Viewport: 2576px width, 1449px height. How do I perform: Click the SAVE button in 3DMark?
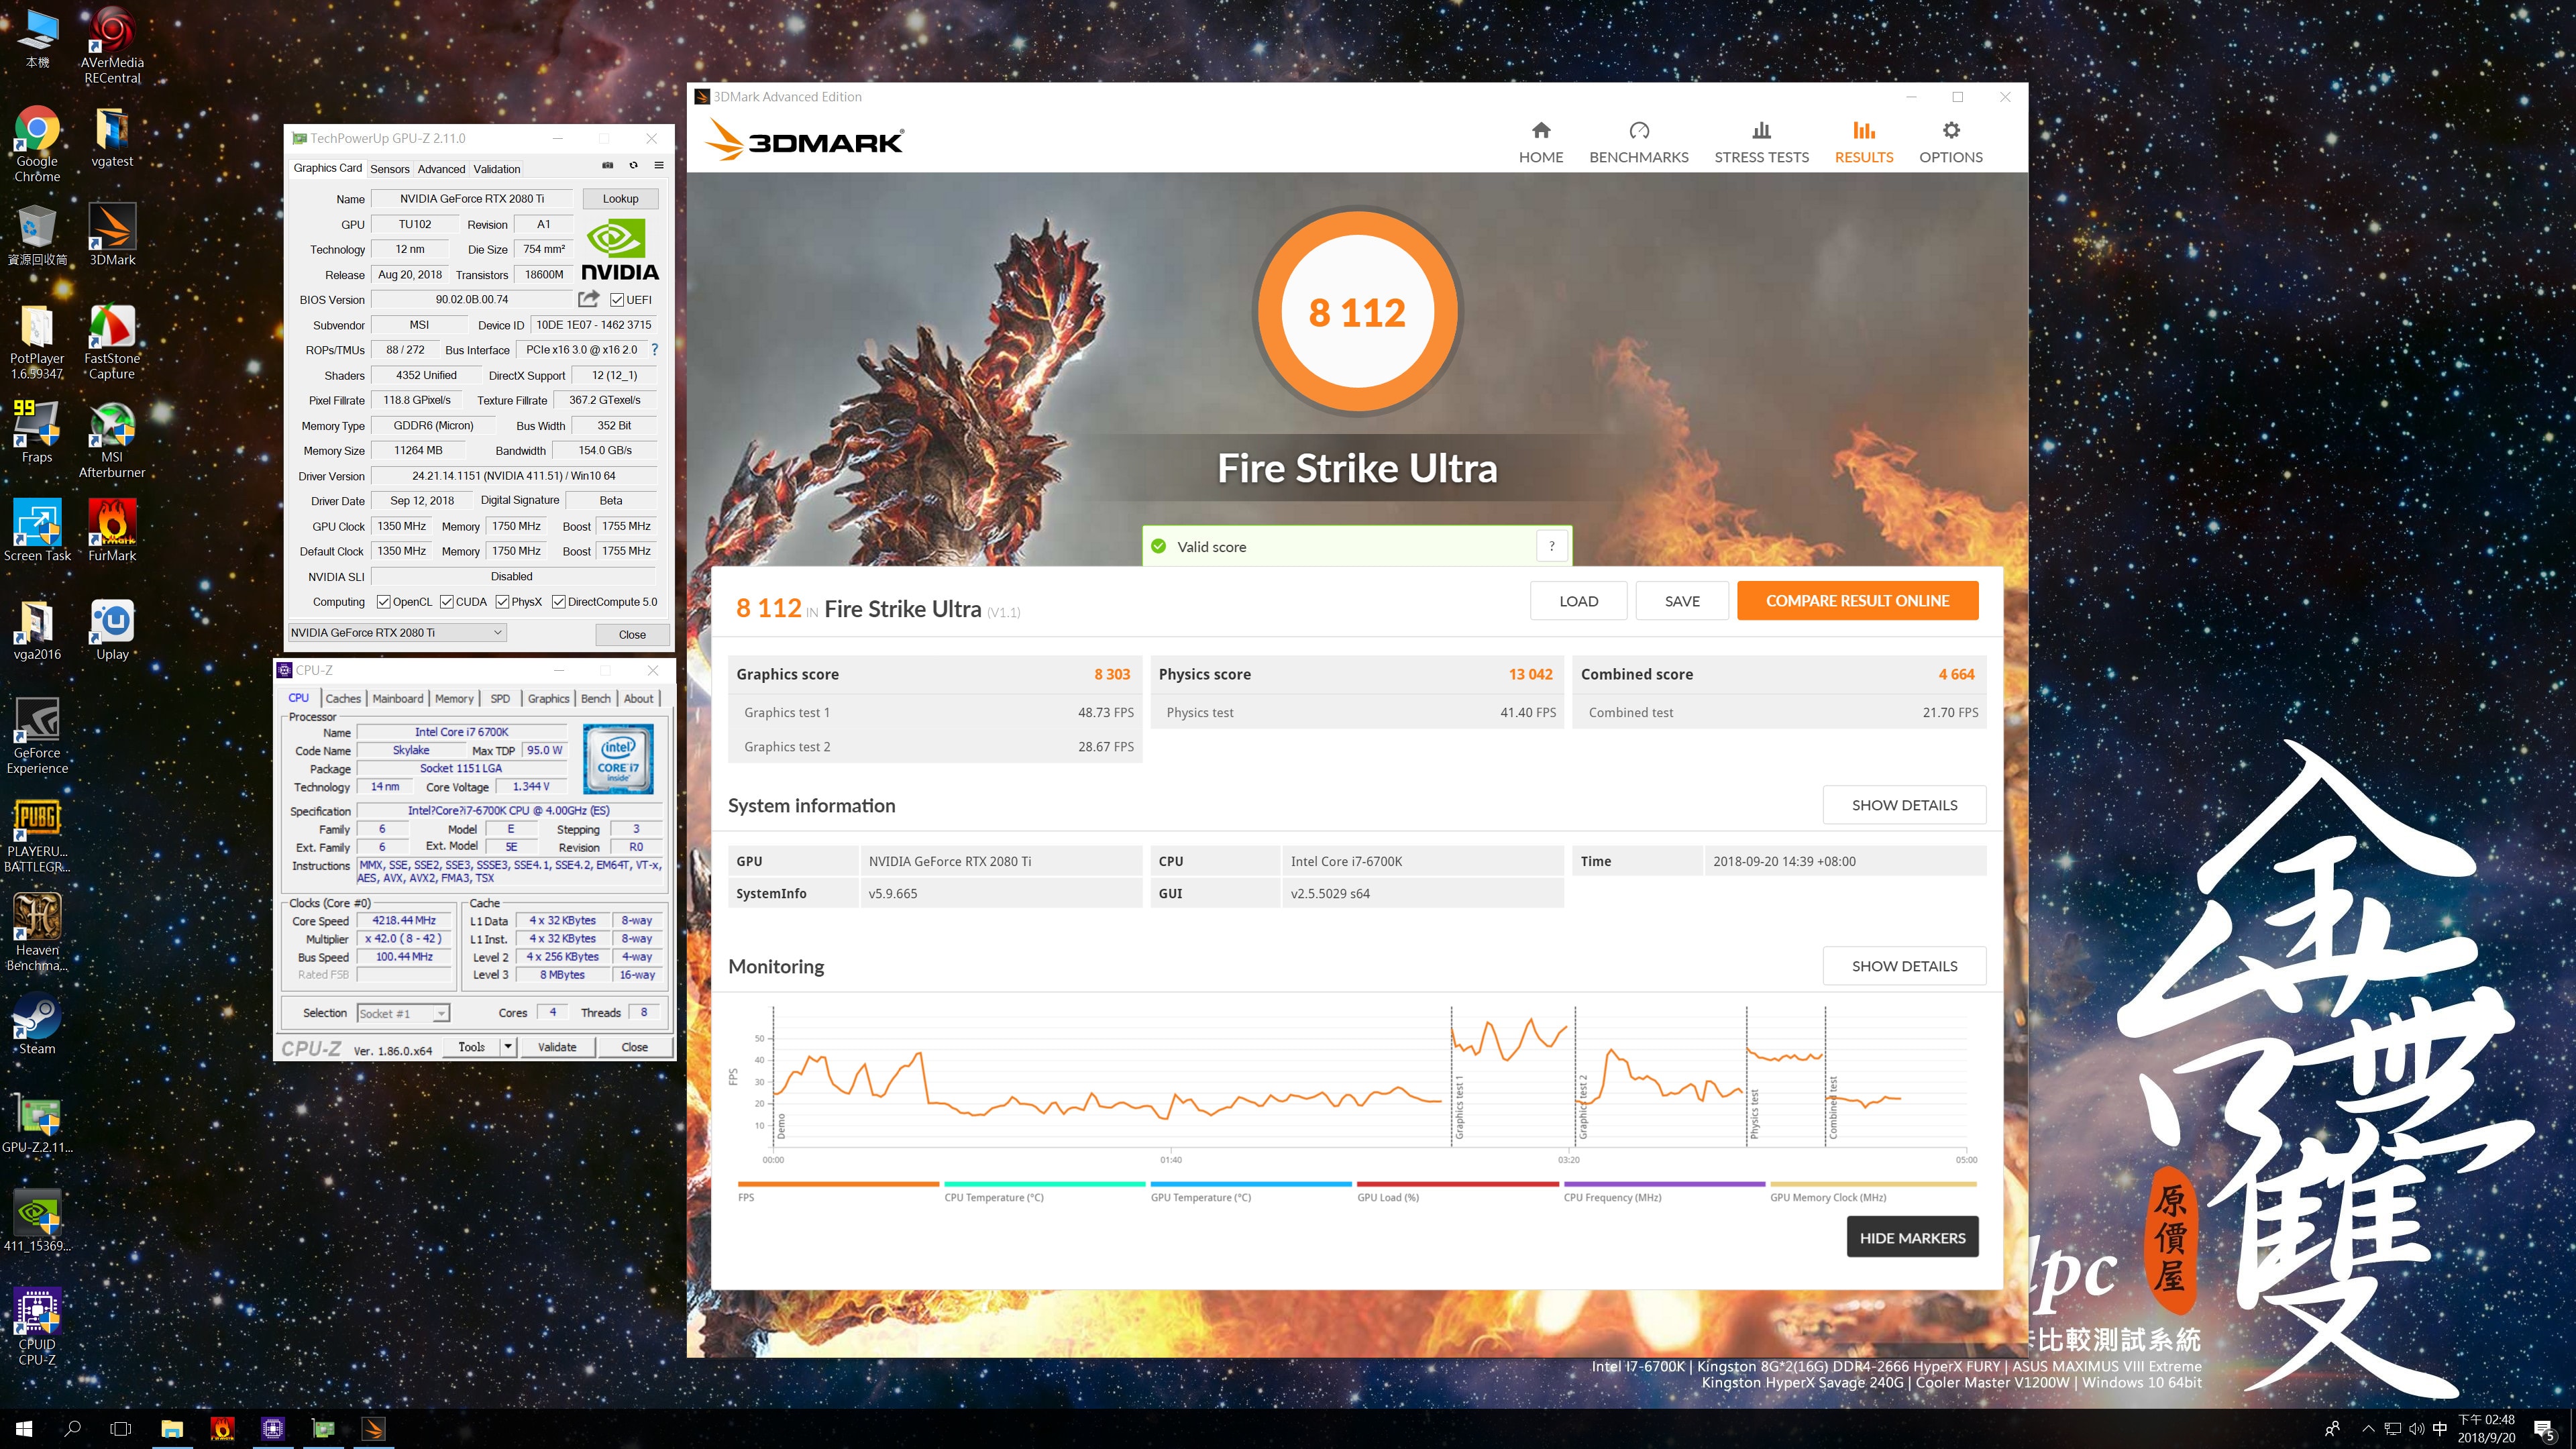(1681, 601)
